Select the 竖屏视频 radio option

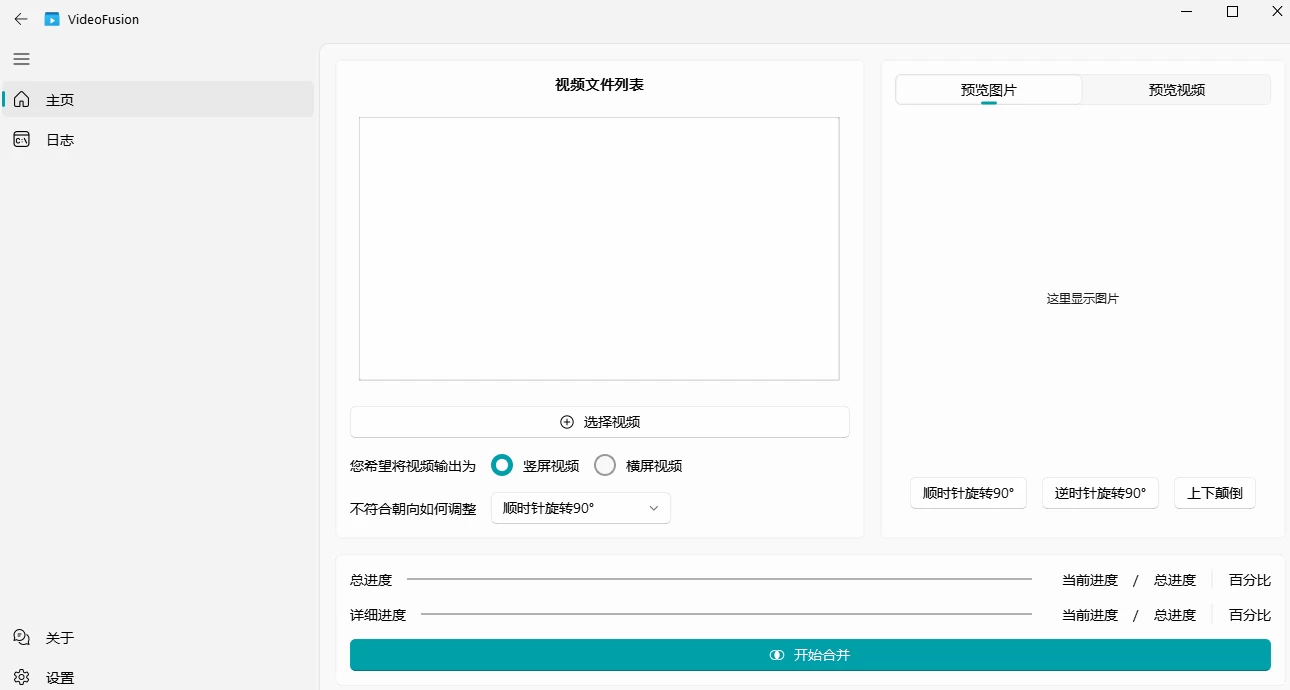[502, 465]
